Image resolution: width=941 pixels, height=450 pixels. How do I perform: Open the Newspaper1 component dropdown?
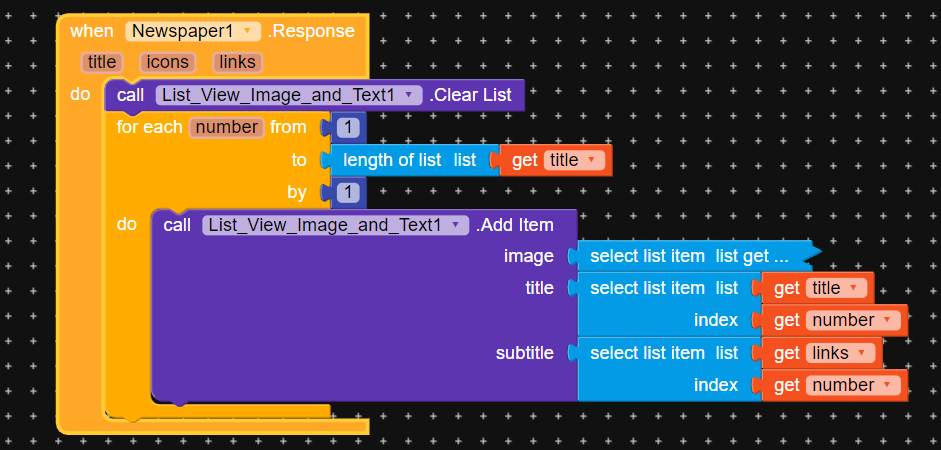(x=248, y=31)
